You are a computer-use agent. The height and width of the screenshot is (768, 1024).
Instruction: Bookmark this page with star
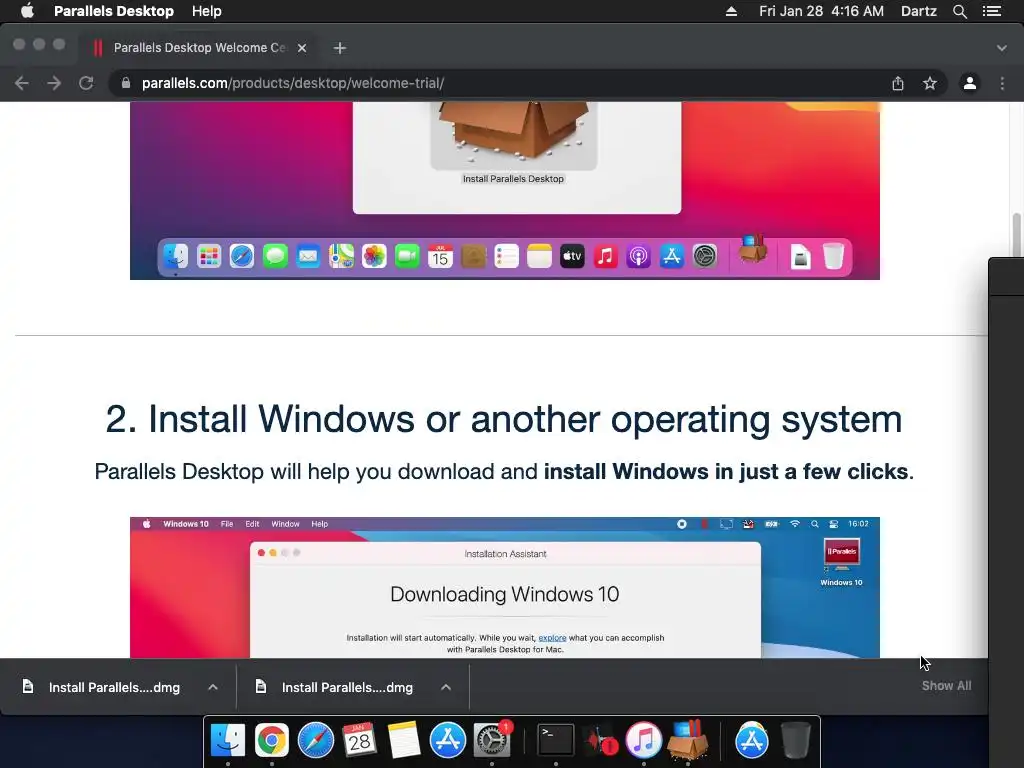point(930,83)
